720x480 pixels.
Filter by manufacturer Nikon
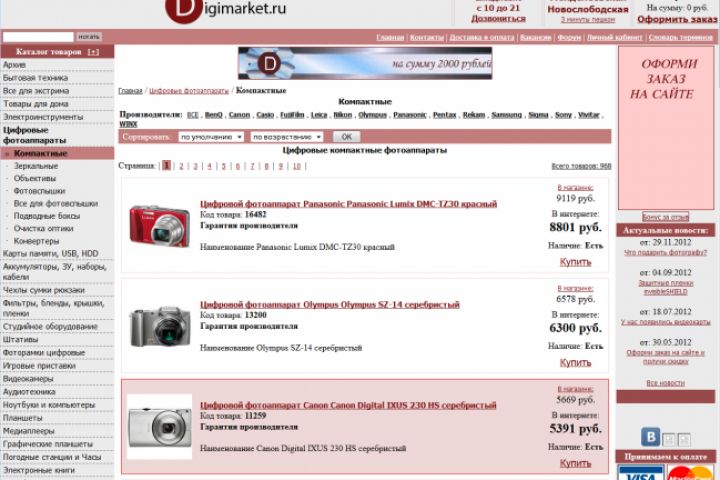[x=343, y=115]
